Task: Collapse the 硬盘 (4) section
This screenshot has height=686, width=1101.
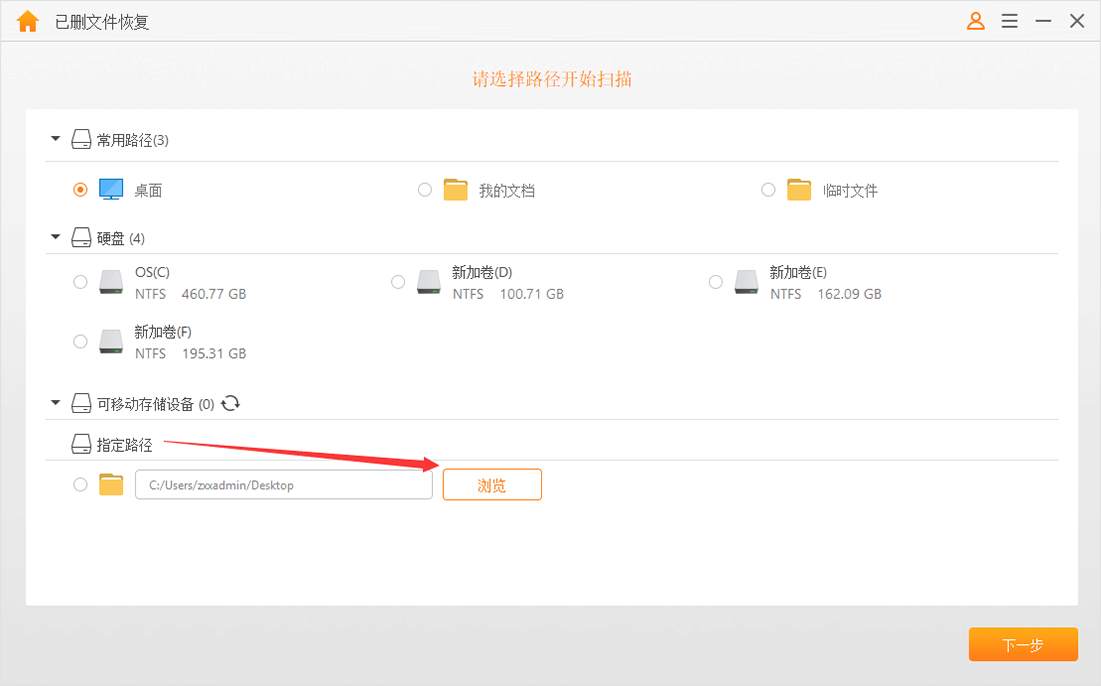Action: tap(55, 237)
